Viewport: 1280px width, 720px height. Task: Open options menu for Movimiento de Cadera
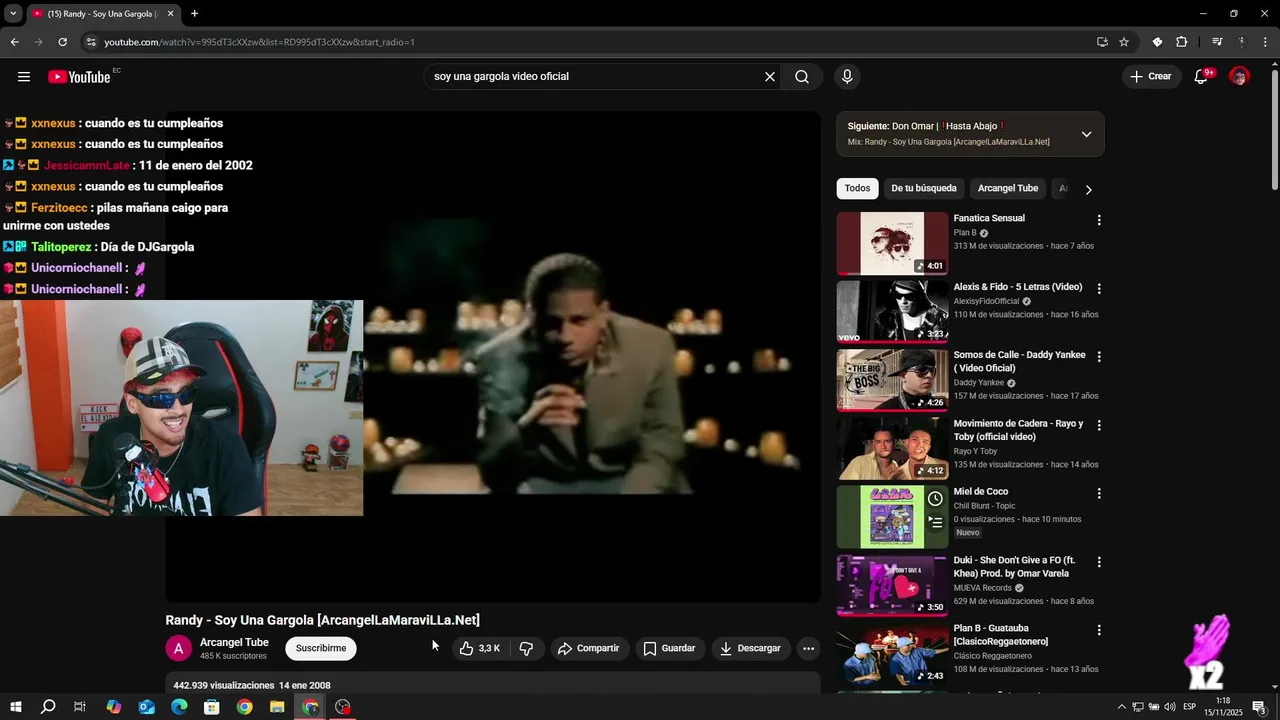[1099, 426]
